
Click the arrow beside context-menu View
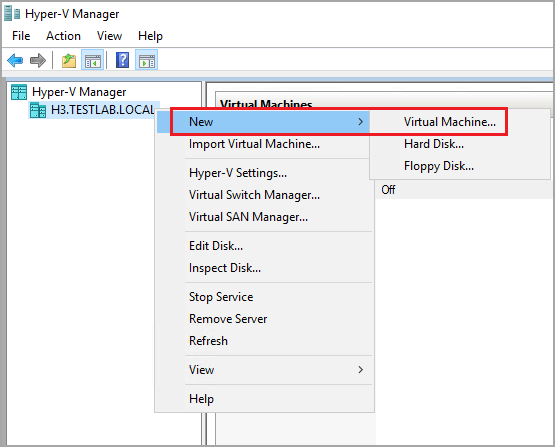click(361, 370)
